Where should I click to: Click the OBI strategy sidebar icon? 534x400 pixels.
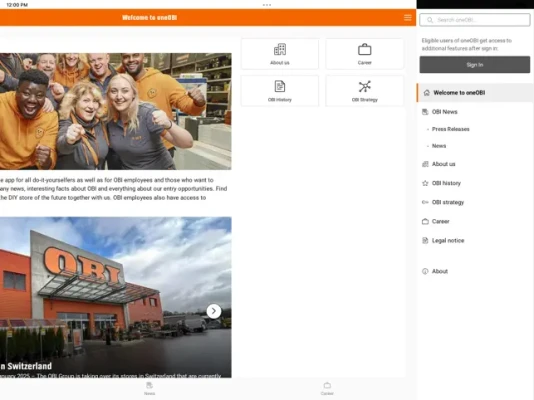pos(425,202)
